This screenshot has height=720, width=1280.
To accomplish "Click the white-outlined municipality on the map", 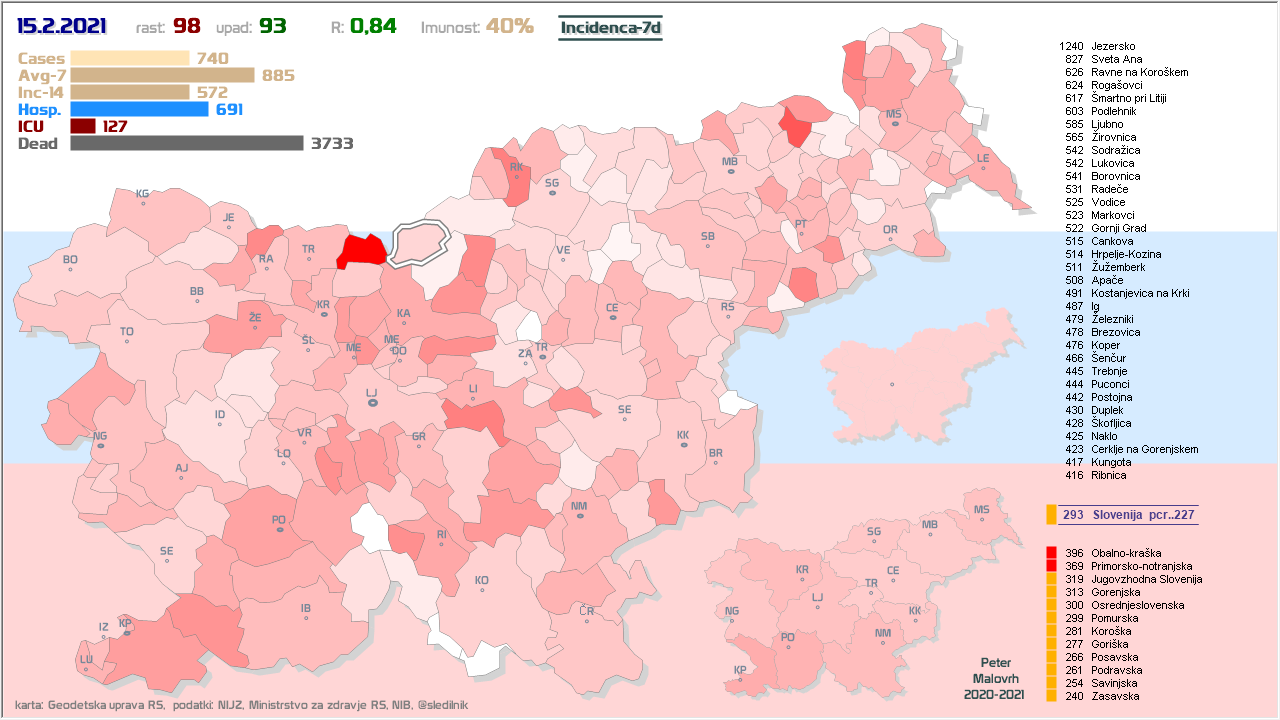I will [x=419, y=244].
